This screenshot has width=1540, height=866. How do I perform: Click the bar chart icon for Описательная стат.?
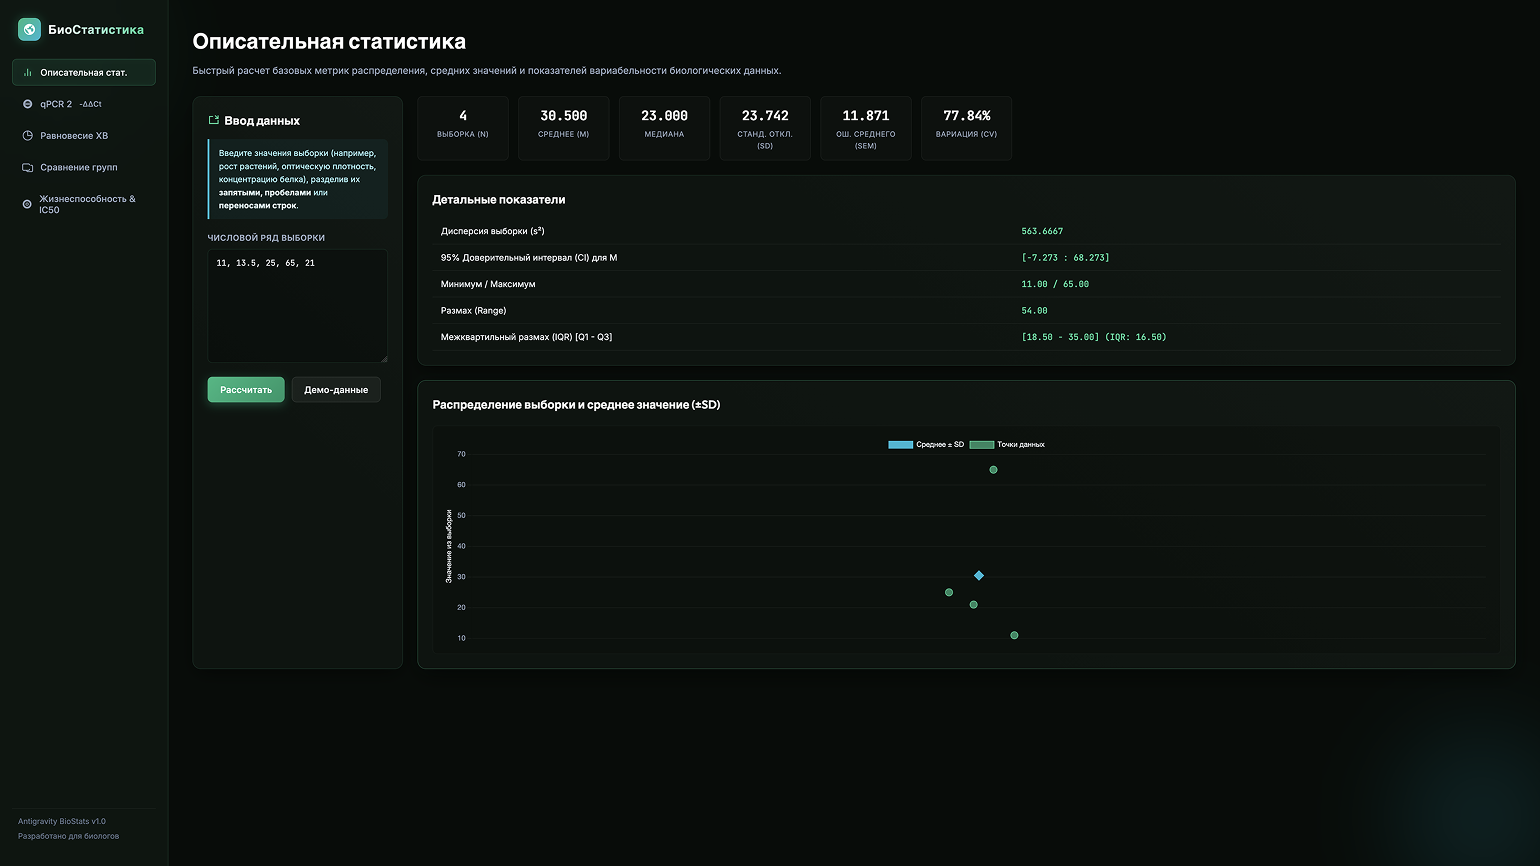[x=28, y=72]
